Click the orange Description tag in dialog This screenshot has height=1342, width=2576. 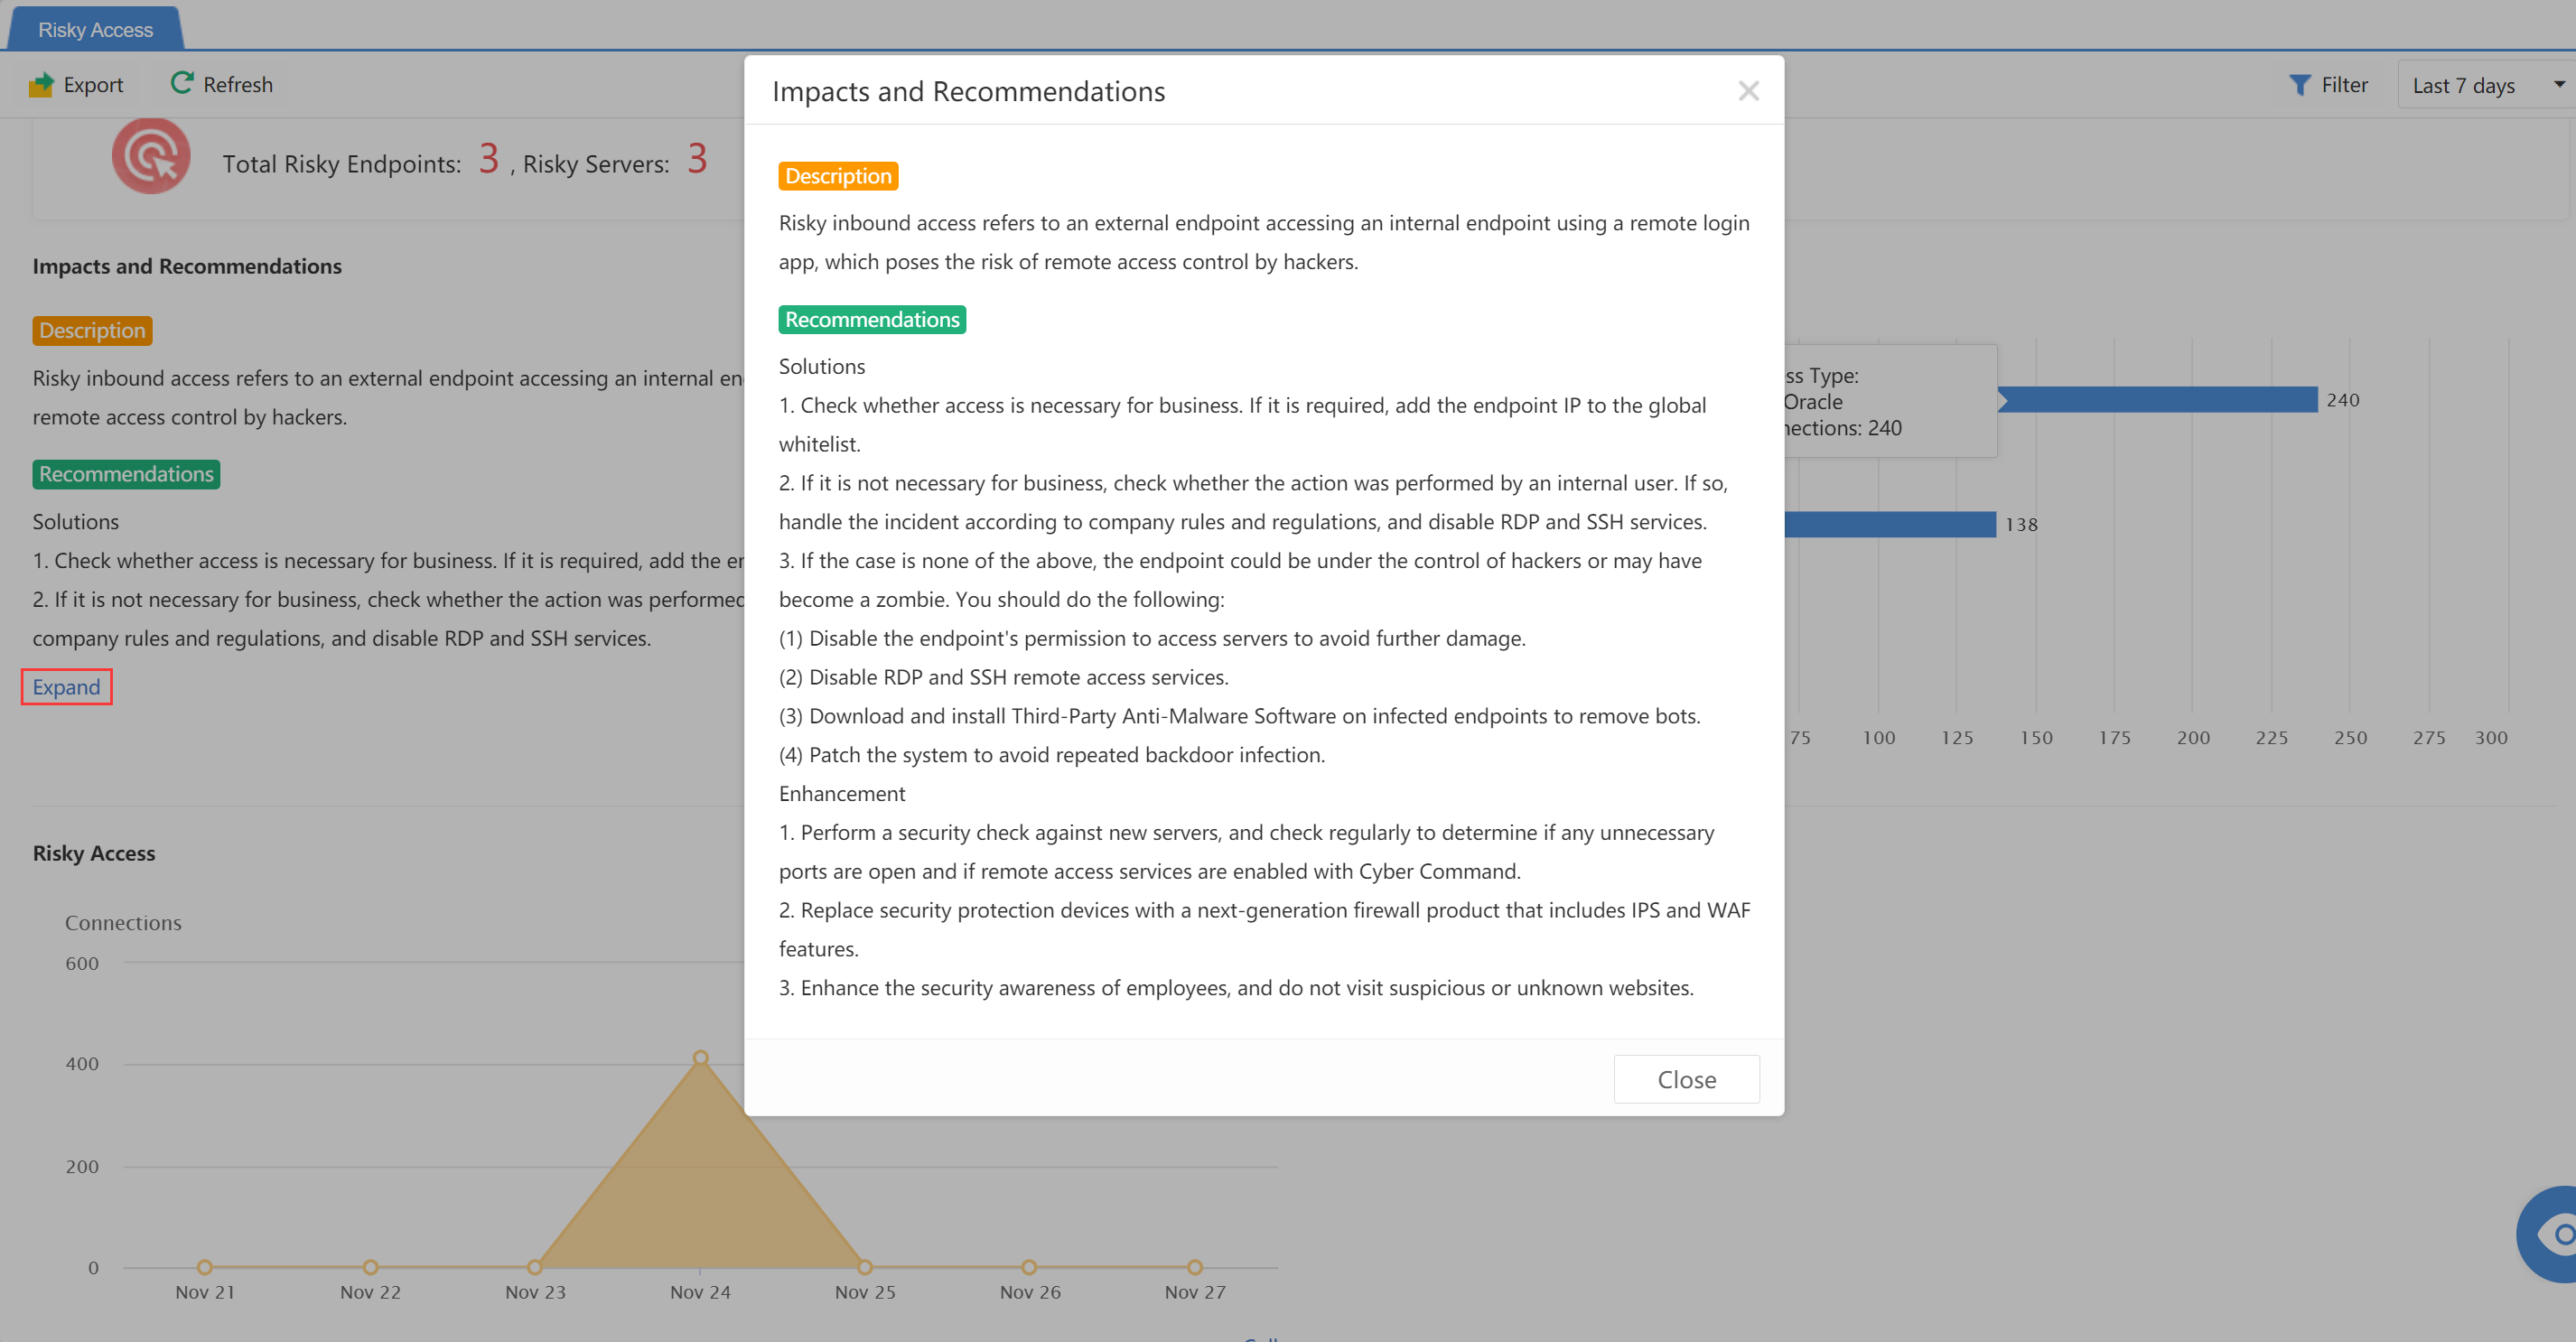[838, 176]
